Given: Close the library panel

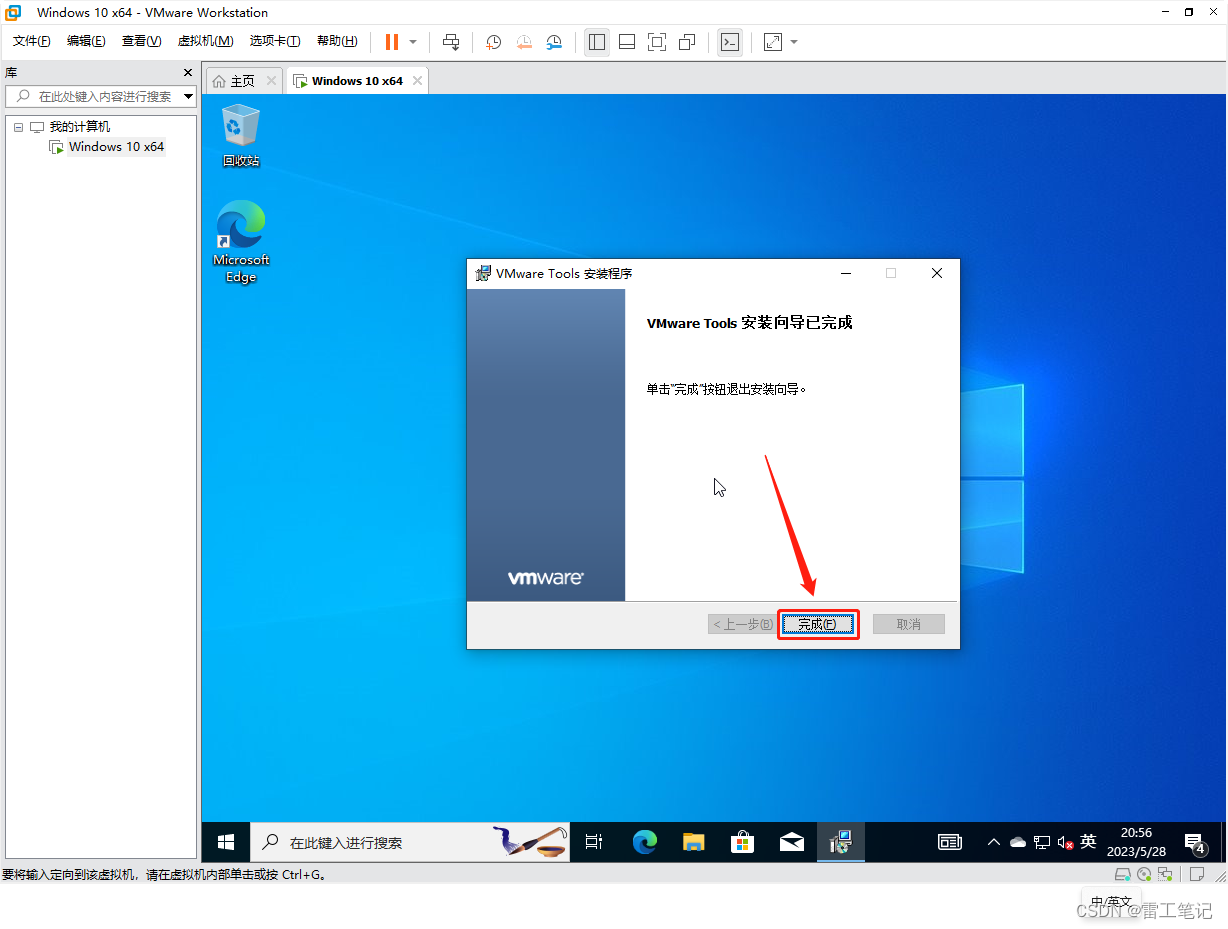Looking at the screenshot, I should [x=187, y=72].
